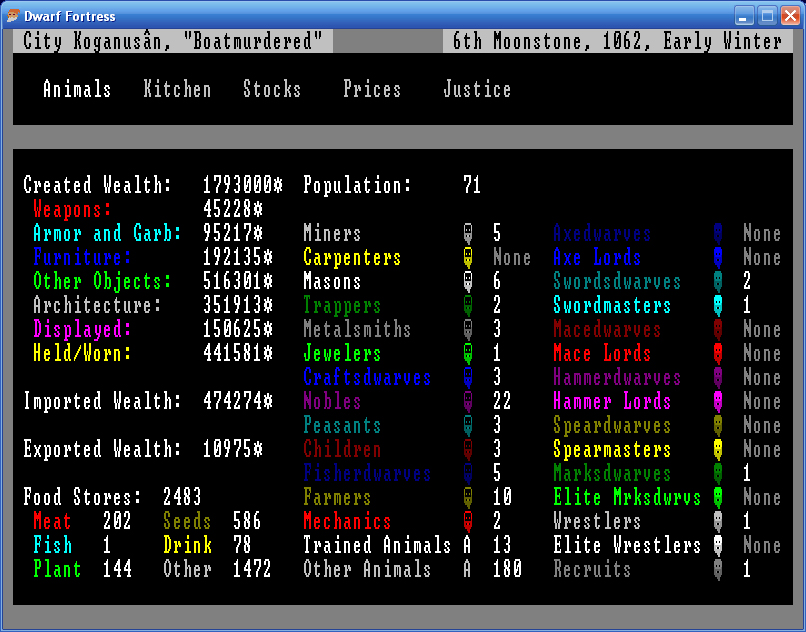The height and width of the screenshot is (632, 806).
Task: Click the Other food count 1472
Action: (x=252, y=569)
